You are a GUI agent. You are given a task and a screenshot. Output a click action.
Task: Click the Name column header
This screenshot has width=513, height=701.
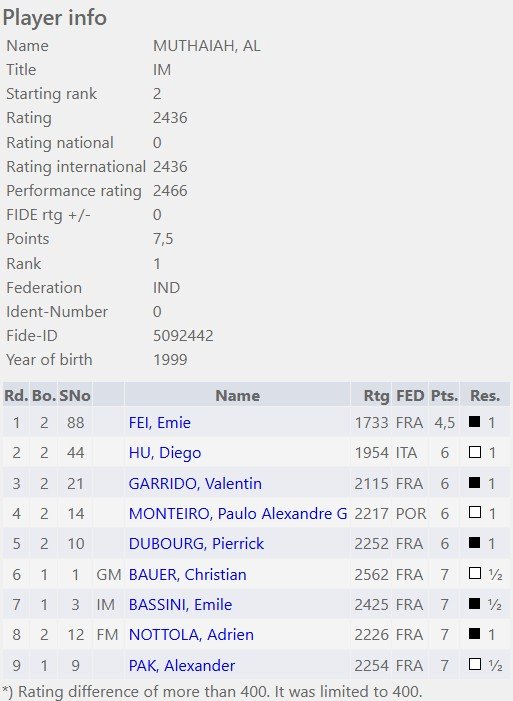pyautogui.click(x=237, y=395)
